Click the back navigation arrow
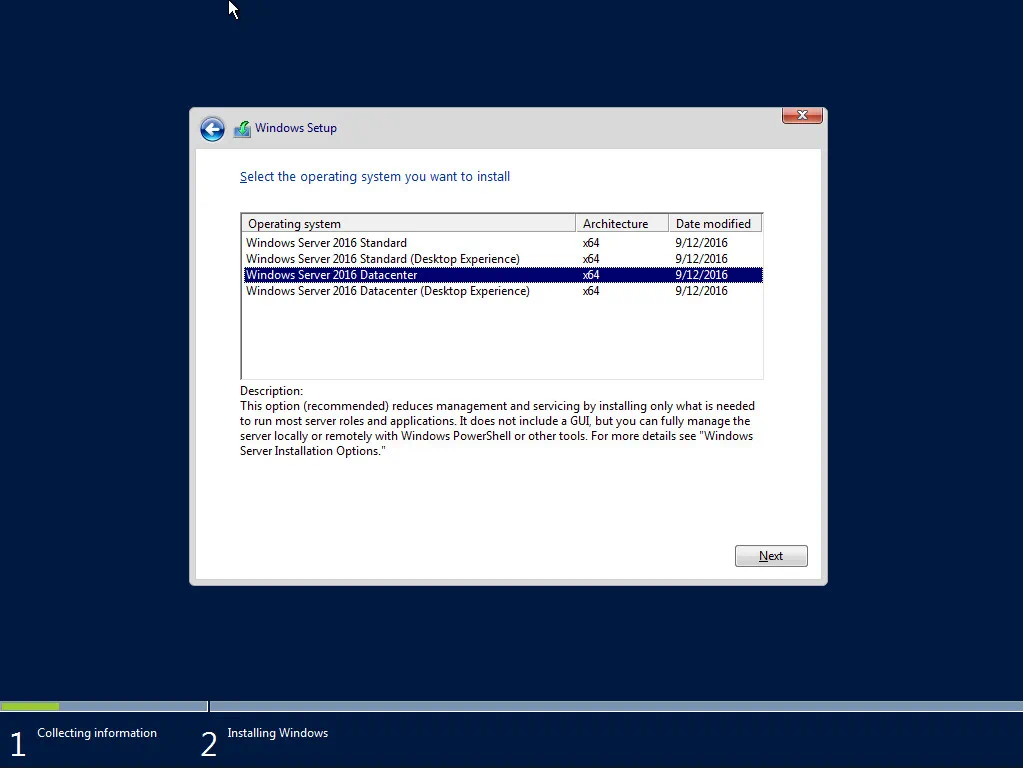This screenshot has height=768, width=1023. (x=212, y=129)
